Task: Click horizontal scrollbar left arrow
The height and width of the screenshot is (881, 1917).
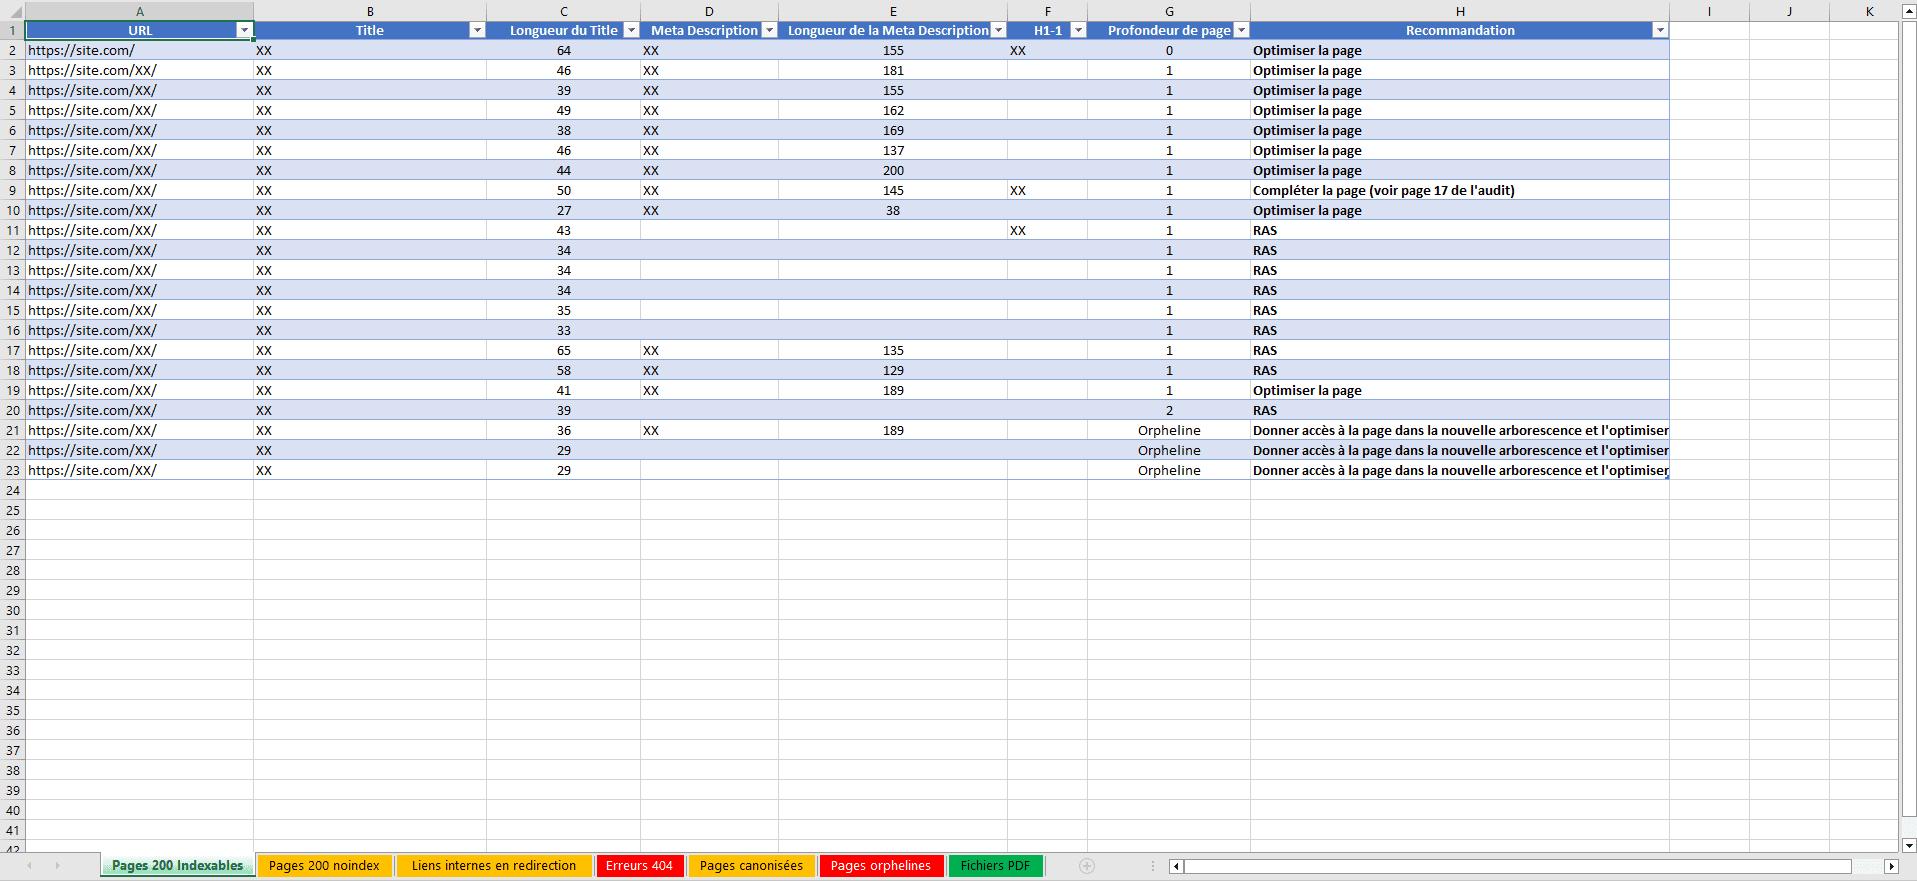Action: point(1177,866)
